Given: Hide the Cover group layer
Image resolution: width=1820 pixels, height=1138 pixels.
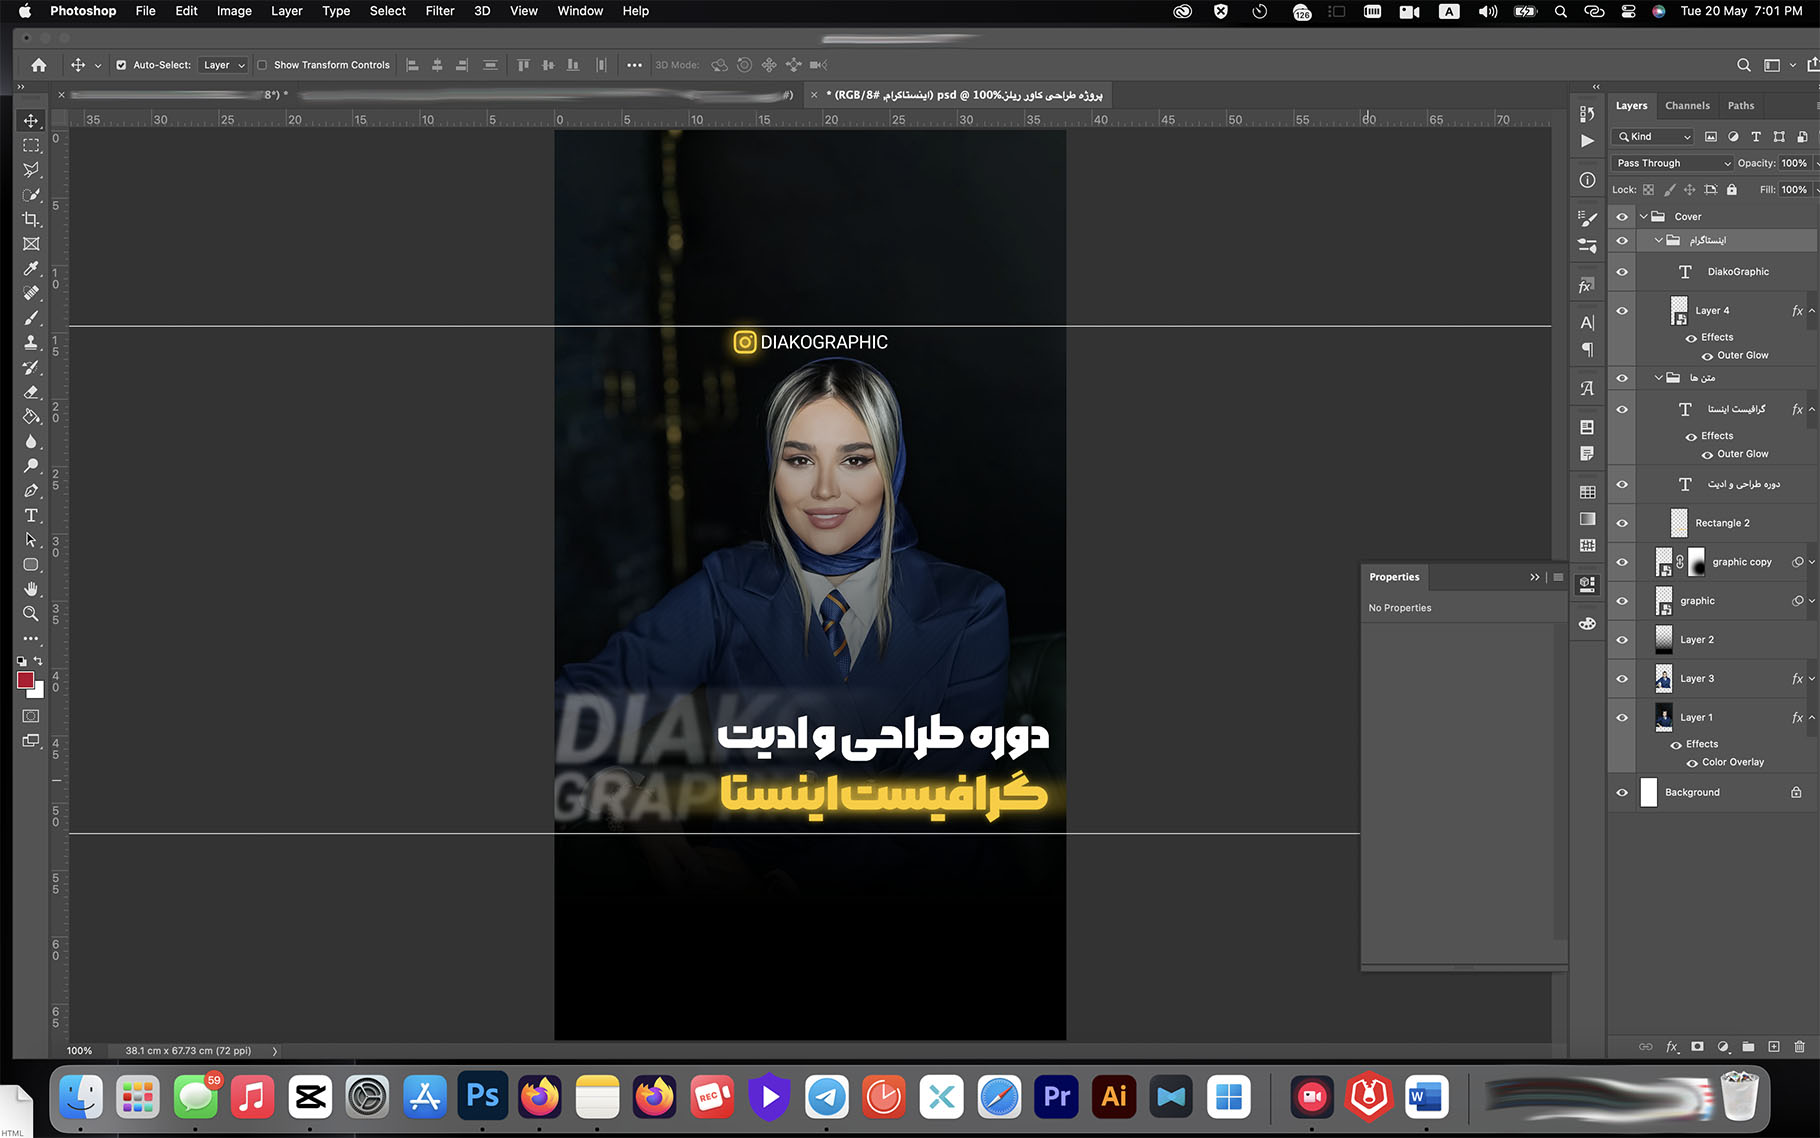Looking at the screenshot, I should 1622,217.
